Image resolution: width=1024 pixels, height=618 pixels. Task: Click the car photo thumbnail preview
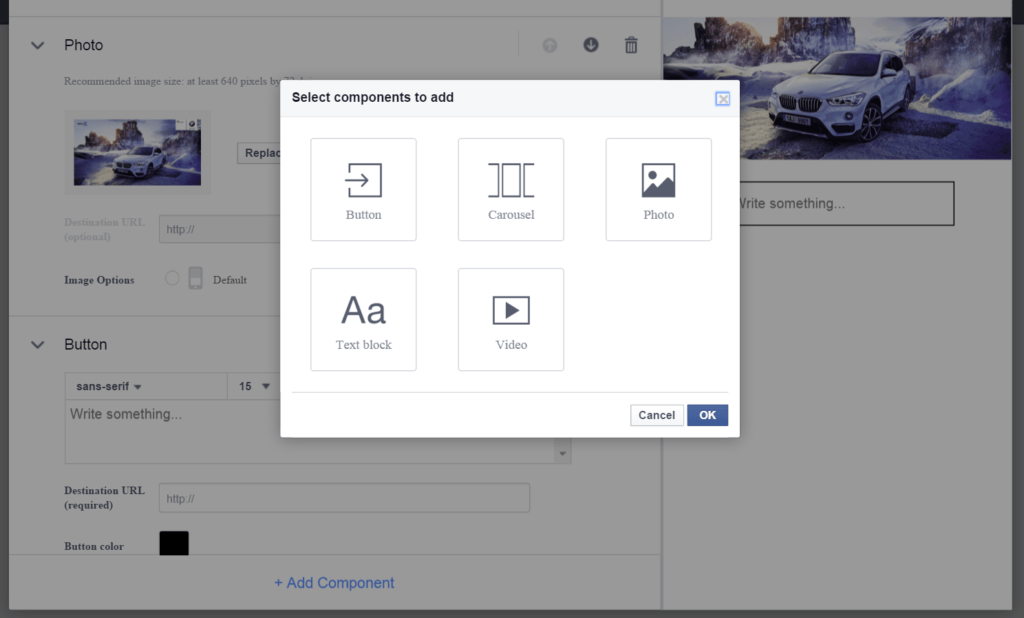137,151
